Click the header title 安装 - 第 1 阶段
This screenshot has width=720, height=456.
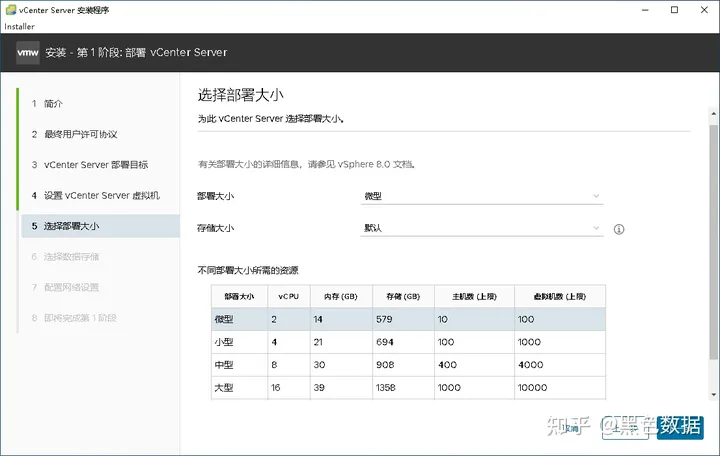click(x=136, y=52)
